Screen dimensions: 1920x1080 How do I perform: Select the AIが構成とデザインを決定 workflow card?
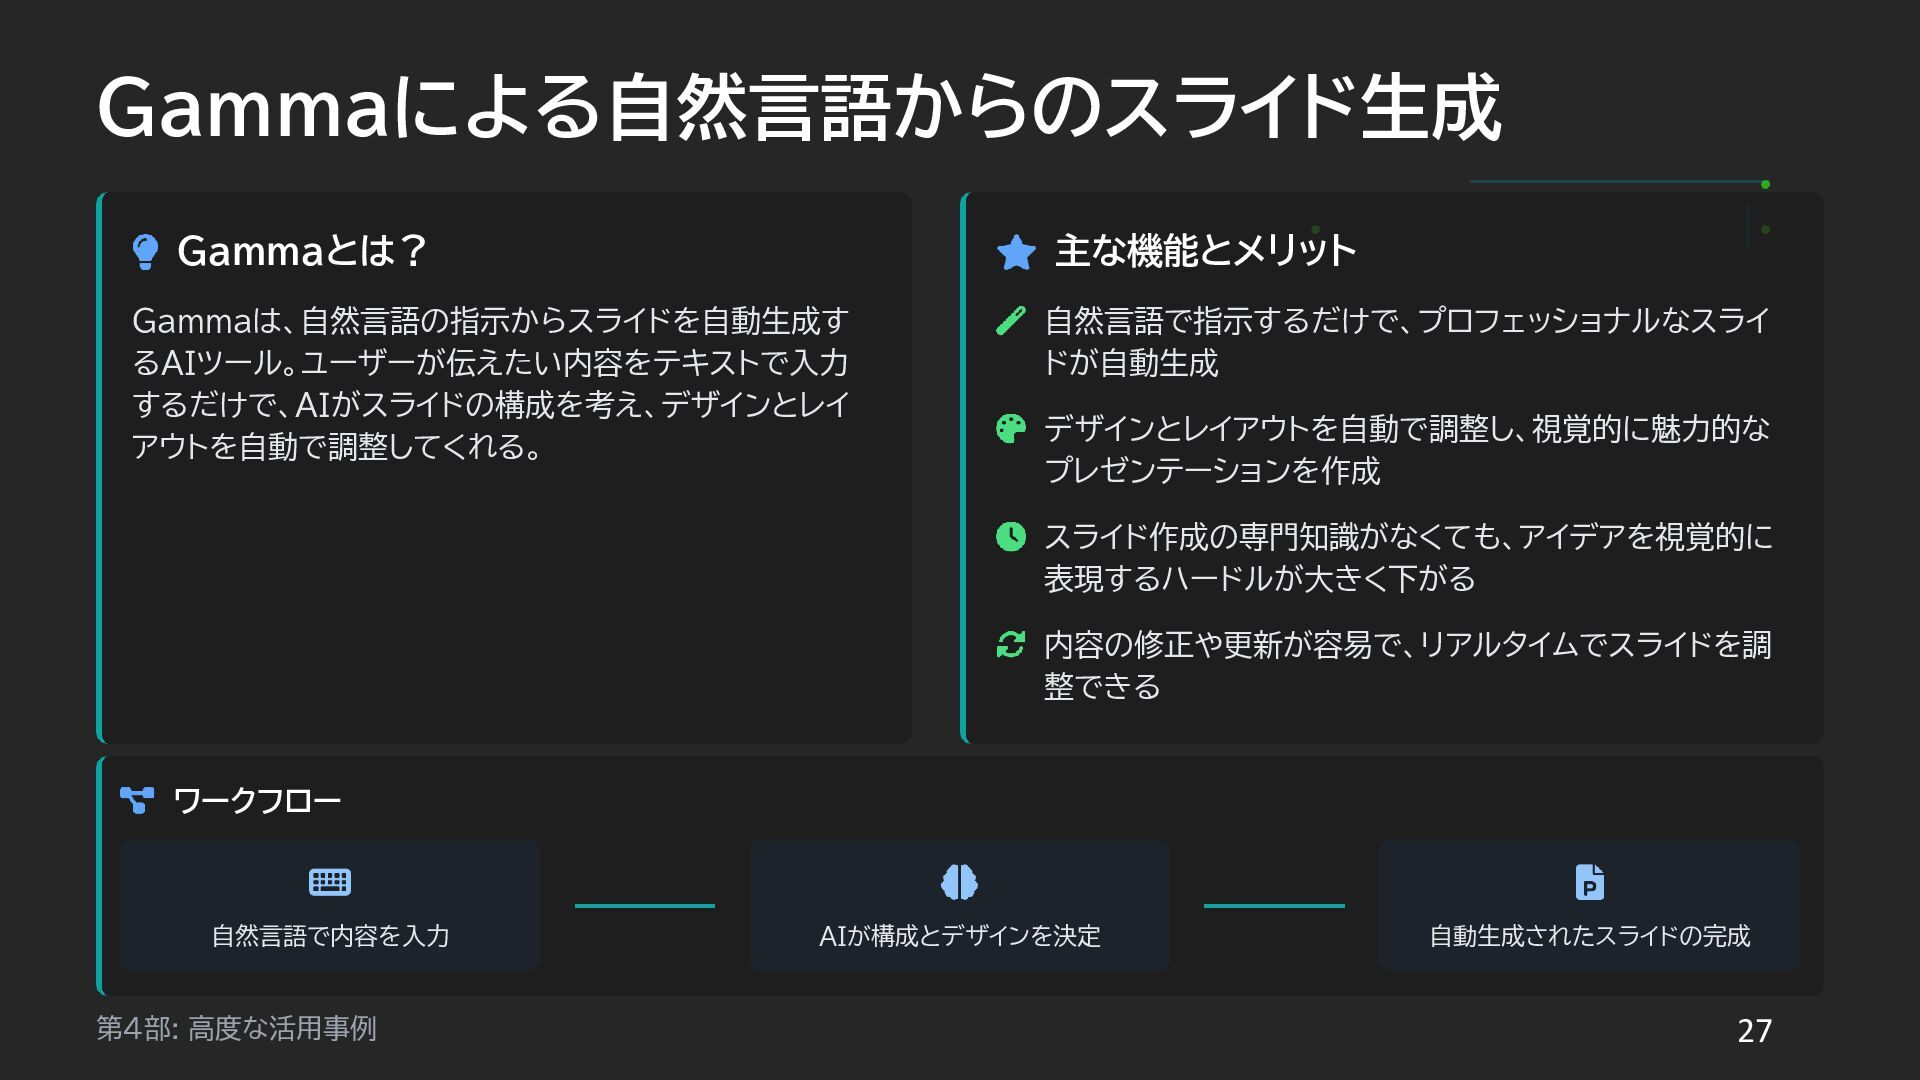(x=959, y=906)
